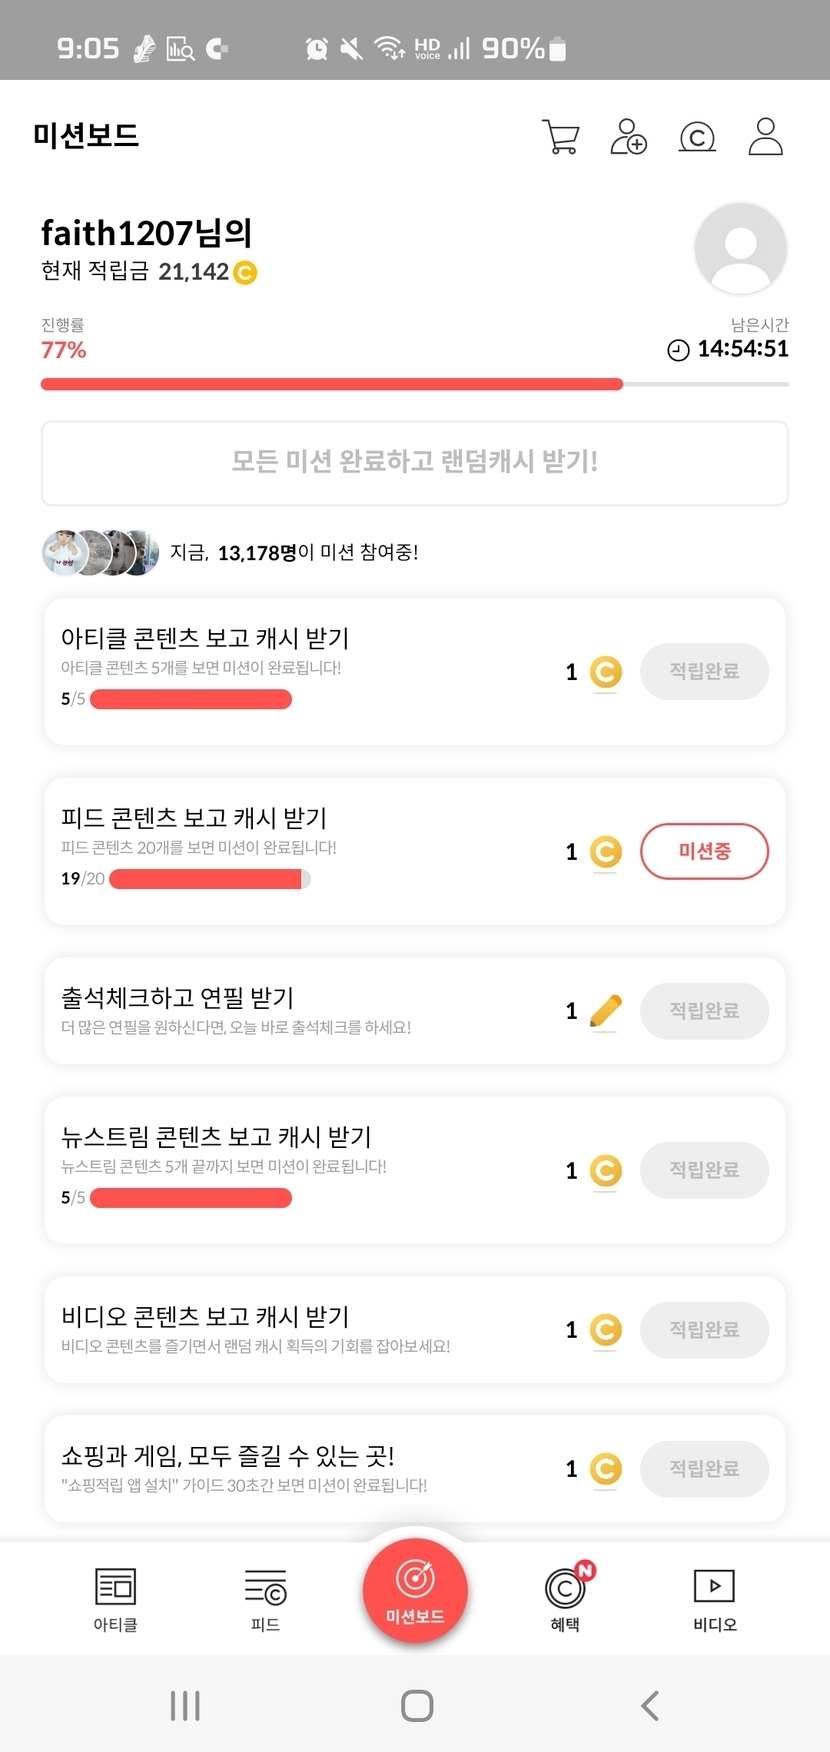The image size is (830, 1752).
Task: Open the 혜택 benefits tab
Action: [566, 1598]
